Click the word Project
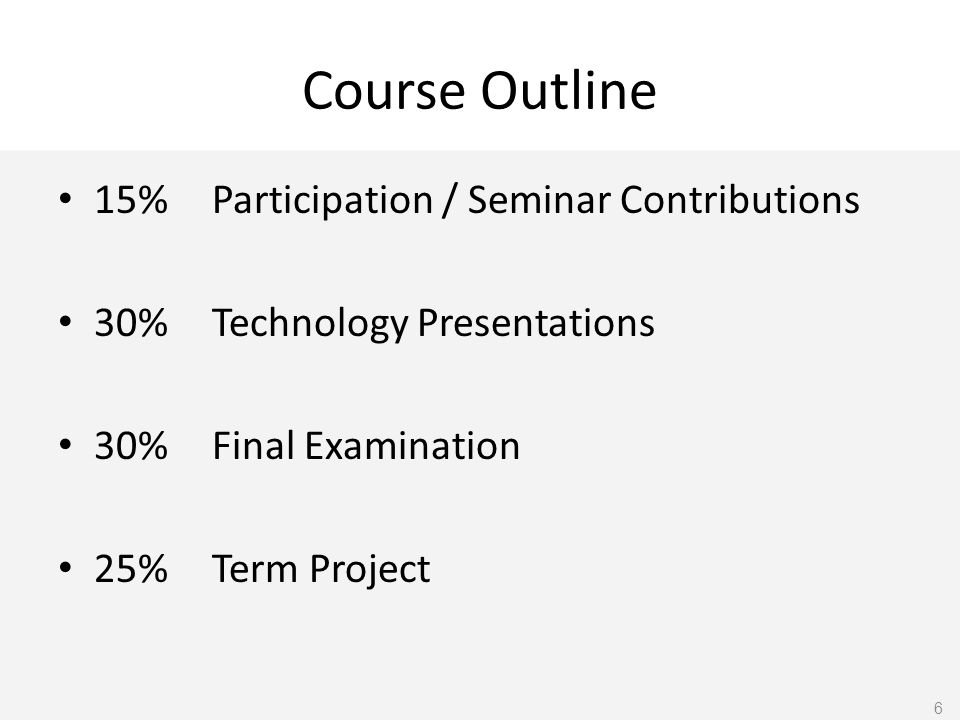The width and height of the screenshot is (960, 720). (x=370, y=570)
